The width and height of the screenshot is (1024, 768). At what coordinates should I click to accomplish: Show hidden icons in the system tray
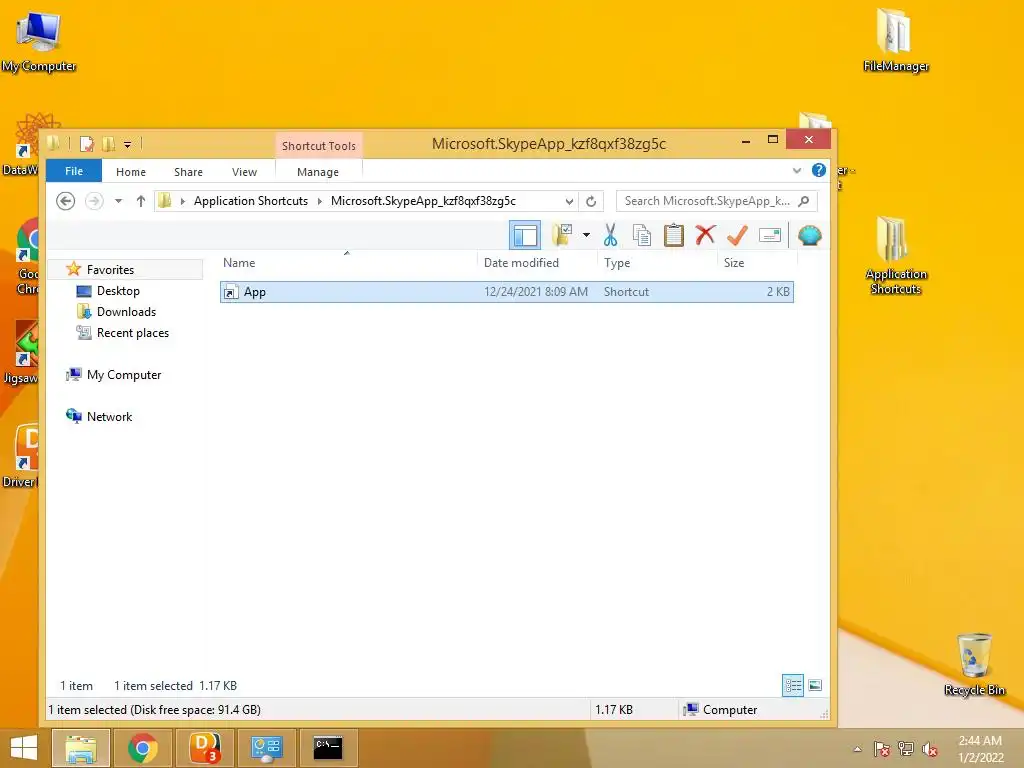point(857,749)
